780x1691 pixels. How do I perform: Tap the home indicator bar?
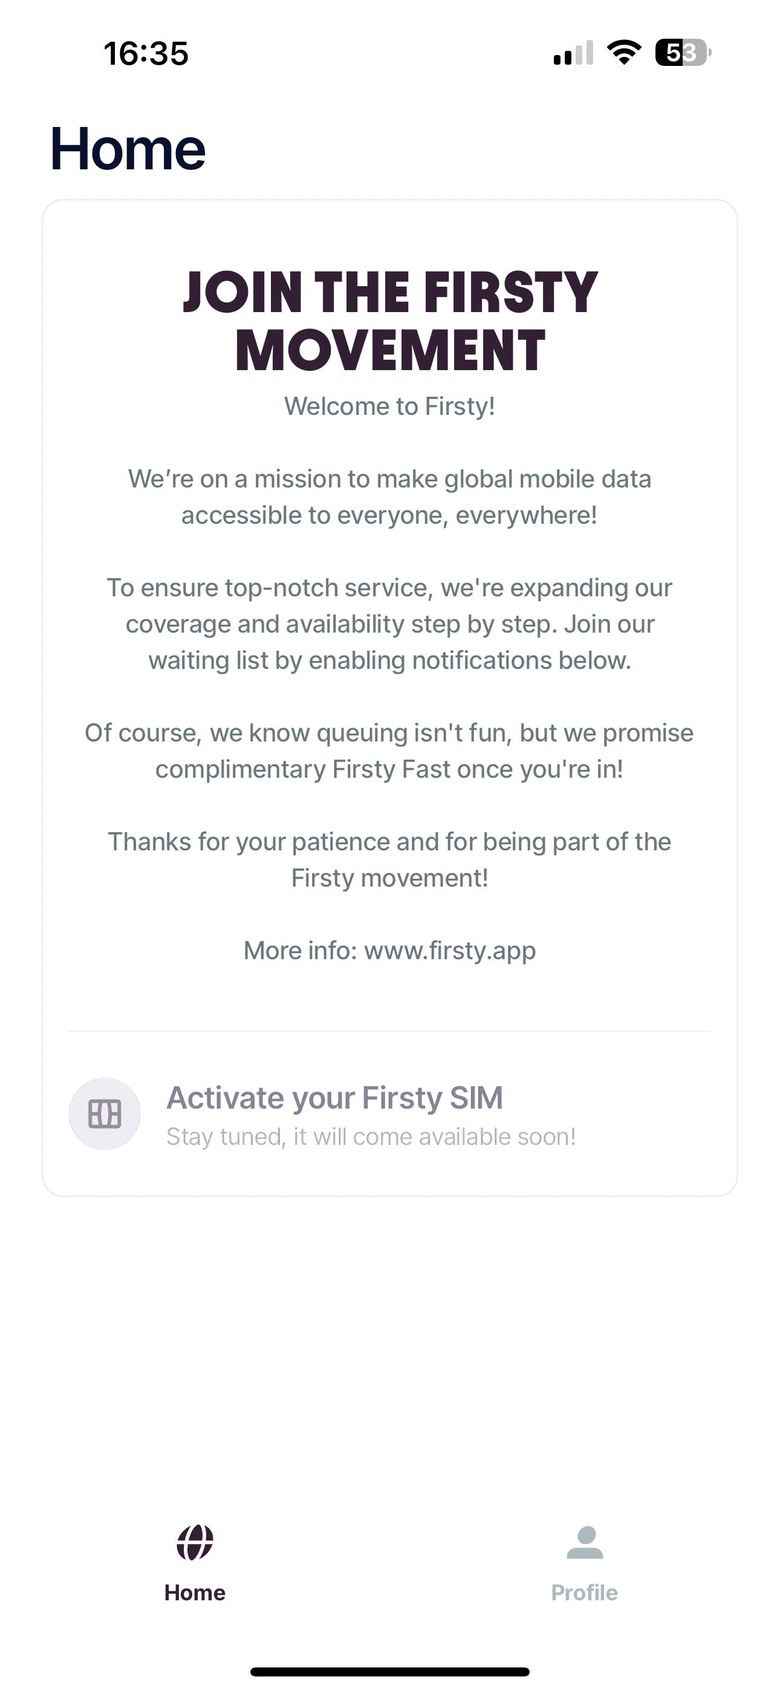(390, 1671)
